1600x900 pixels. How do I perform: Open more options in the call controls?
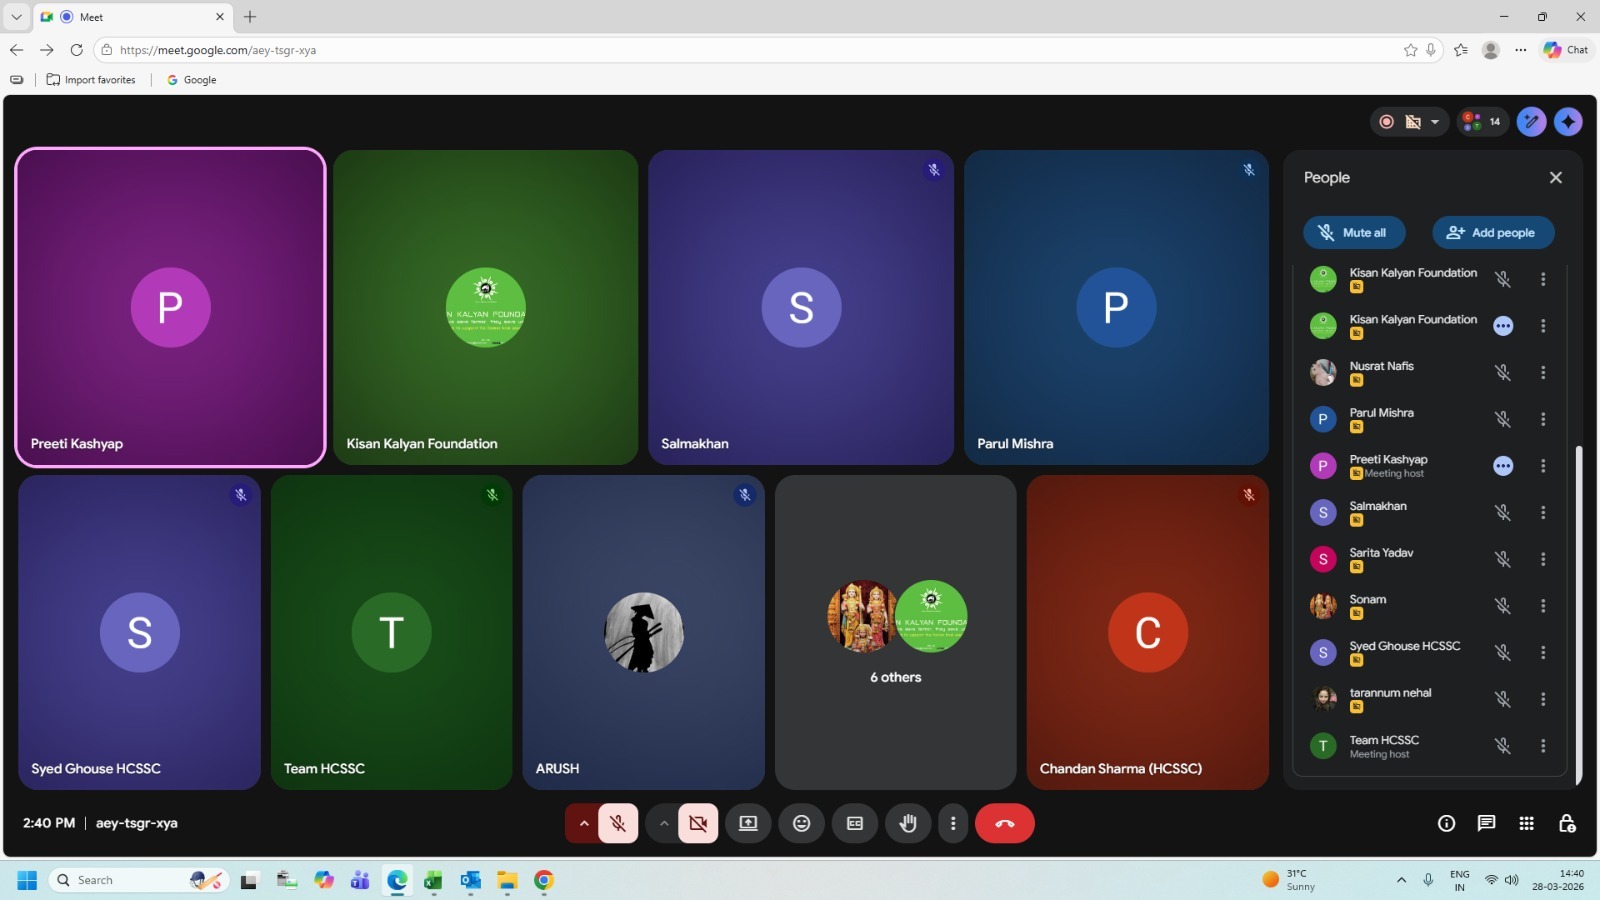click(953, 823)
